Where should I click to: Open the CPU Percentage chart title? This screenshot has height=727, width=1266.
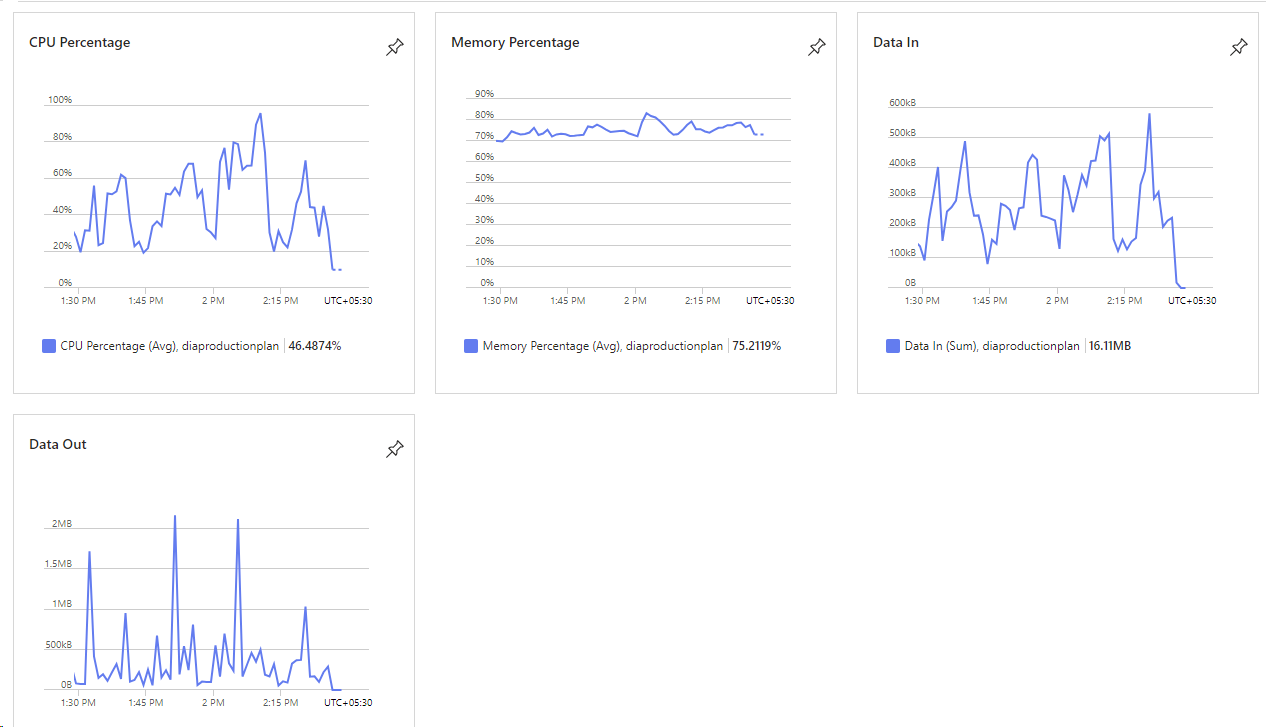click(80, 42)
